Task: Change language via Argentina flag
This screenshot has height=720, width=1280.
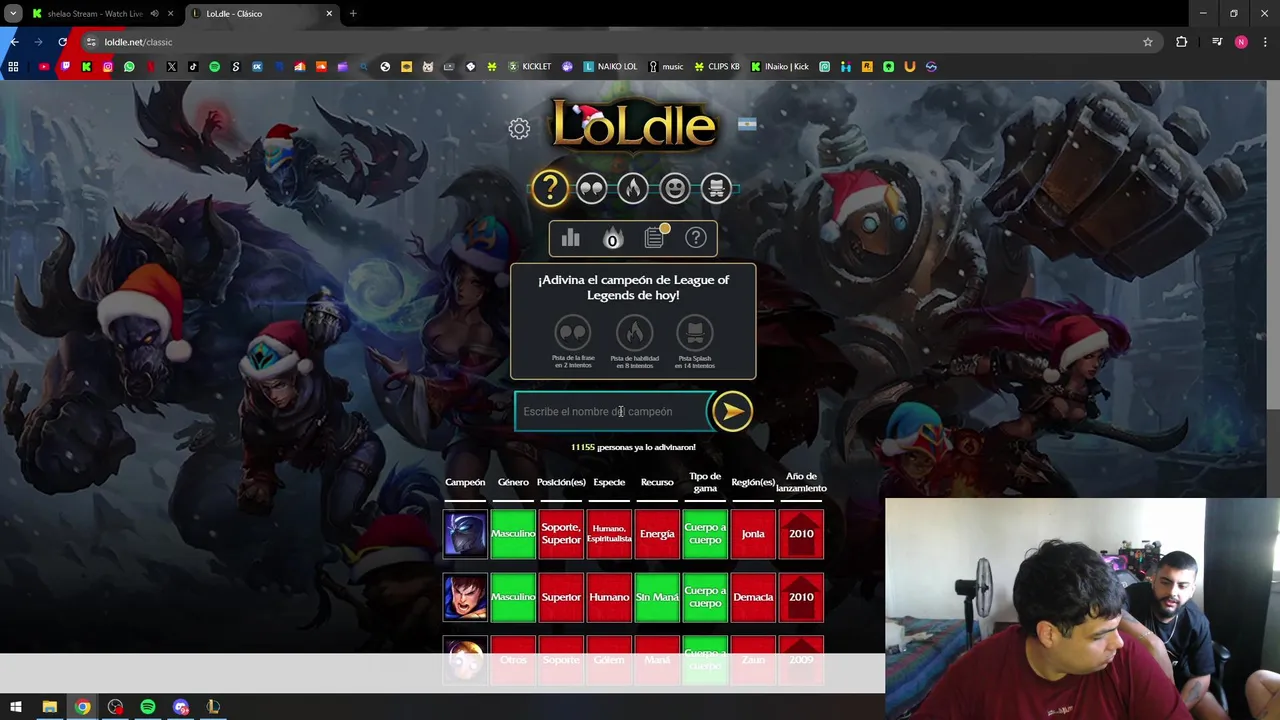Action: pos(747,124)
